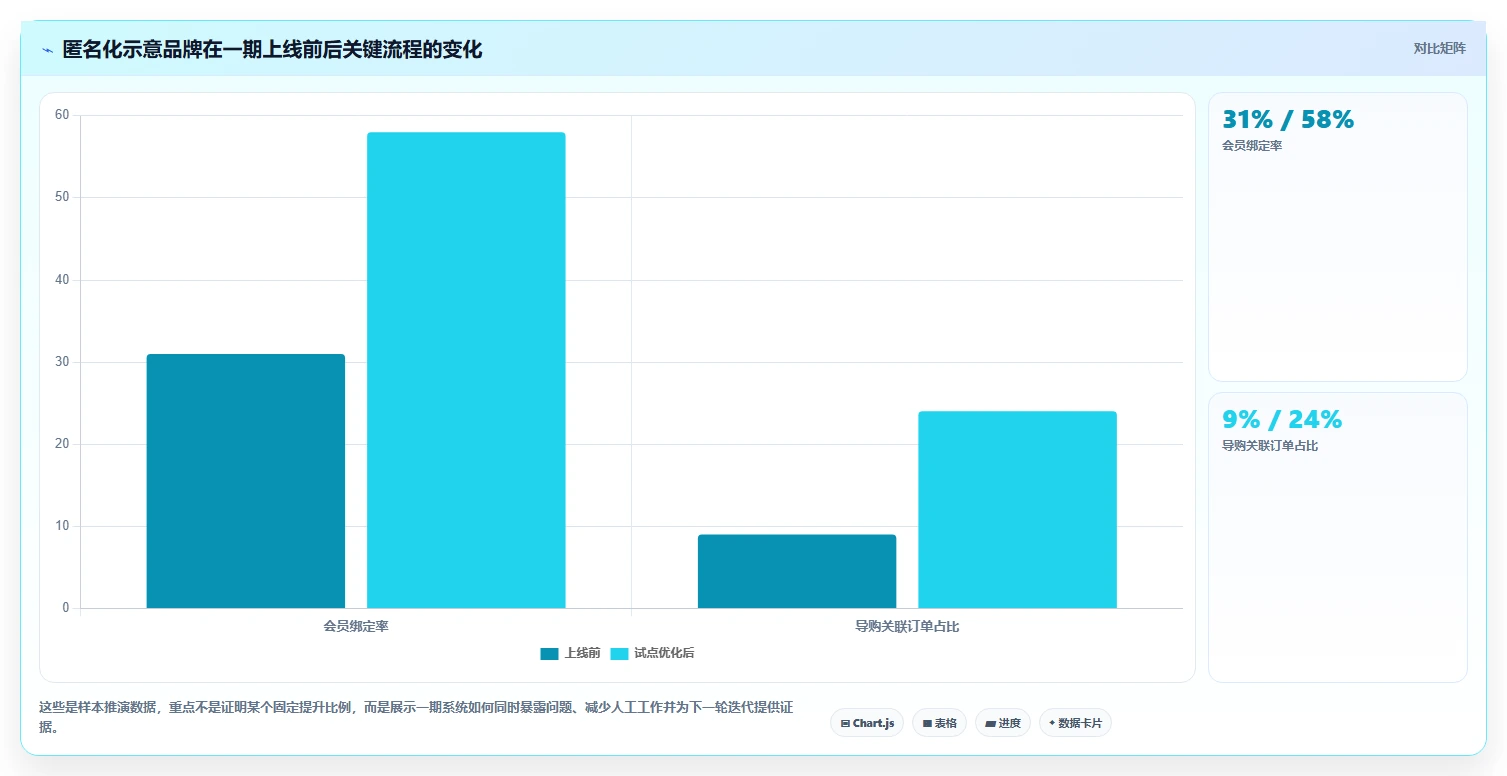Viewport: 1507px width, 776px height.
Task: Click 会员绑定率 label in the data card
Action: click(x=1252, y=146)
